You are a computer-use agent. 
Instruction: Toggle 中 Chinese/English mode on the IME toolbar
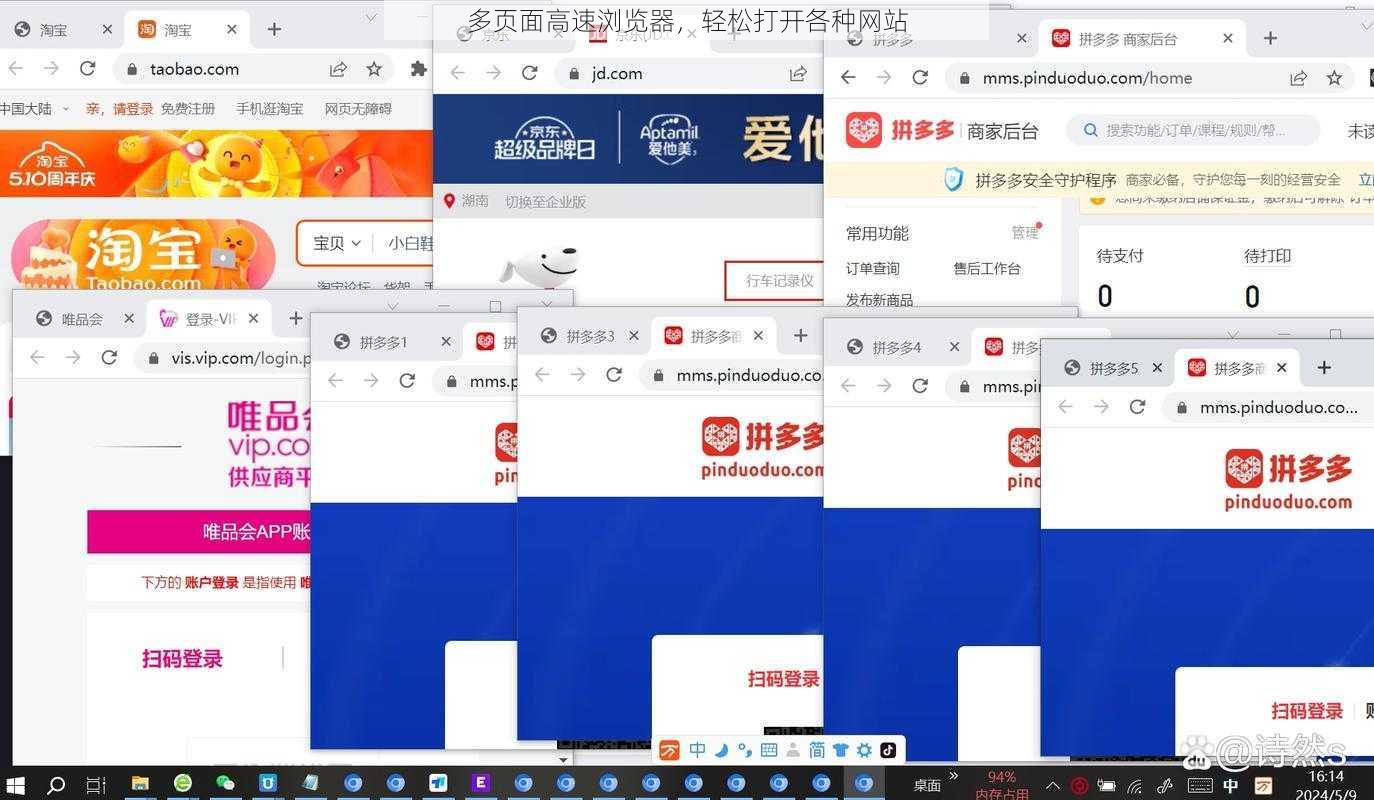pyautogui.click(x=697, y=750)
